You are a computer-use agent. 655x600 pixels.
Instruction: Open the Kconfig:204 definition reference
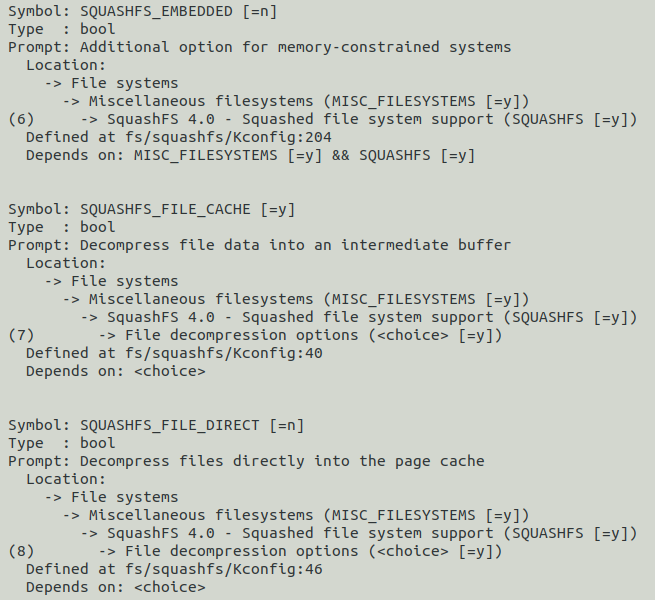[x=178, y=137]
